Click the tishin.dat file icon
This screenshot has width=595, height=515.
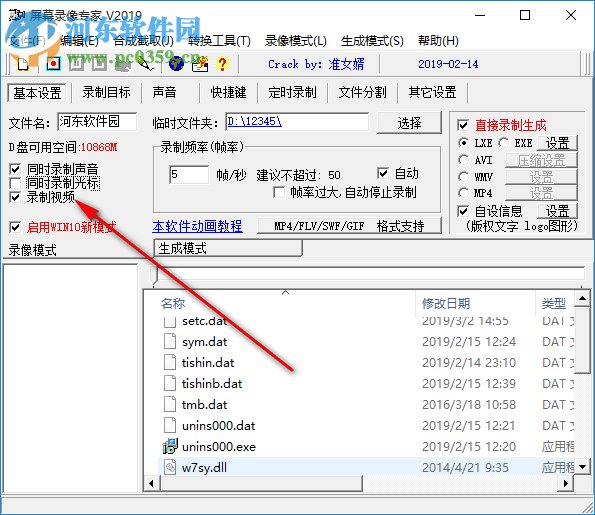170,362
